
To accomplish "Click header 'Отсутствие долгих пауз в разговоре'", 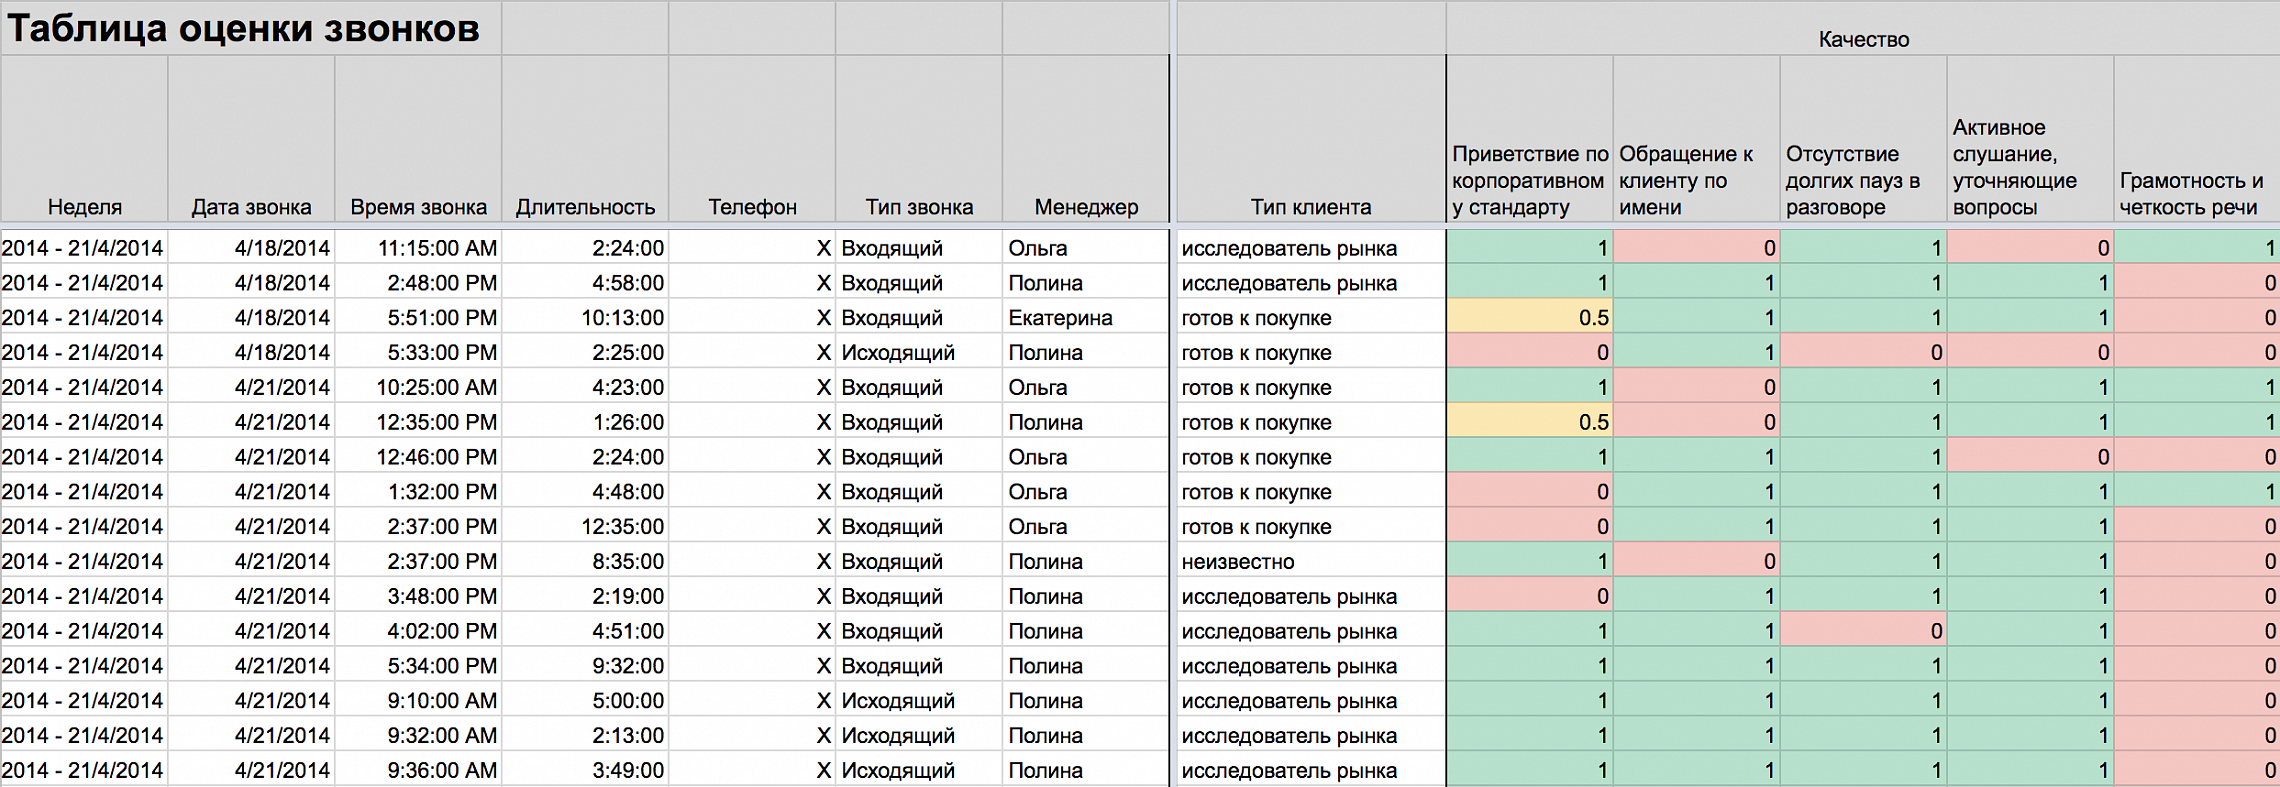I will click(1864, 139).
